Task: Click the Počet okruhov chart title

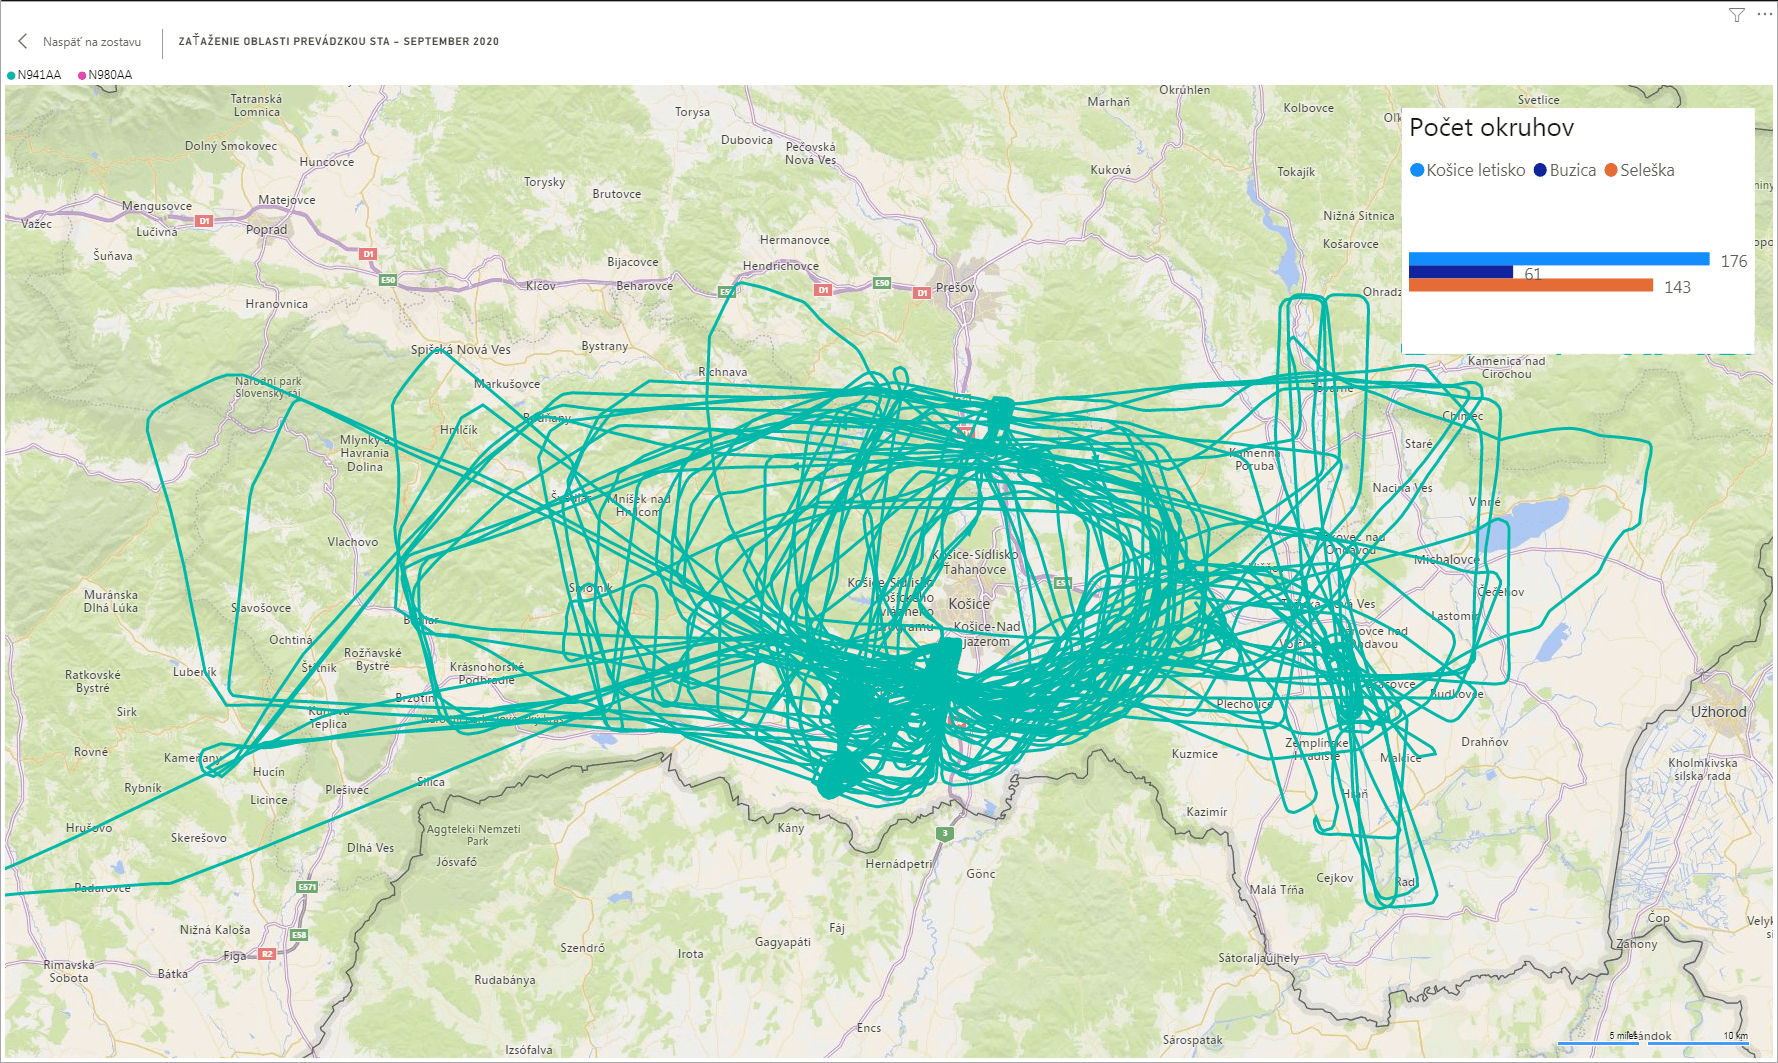Action: coord(1491,128)
